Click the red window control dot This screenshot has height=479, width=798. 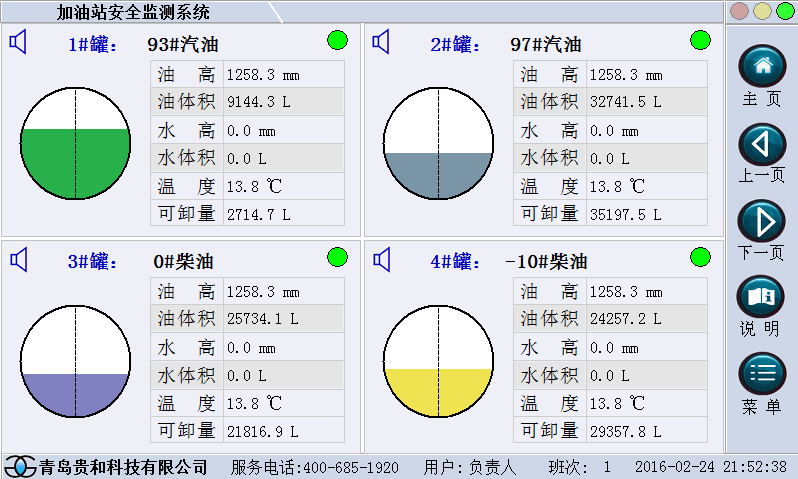tap(739, 11)
